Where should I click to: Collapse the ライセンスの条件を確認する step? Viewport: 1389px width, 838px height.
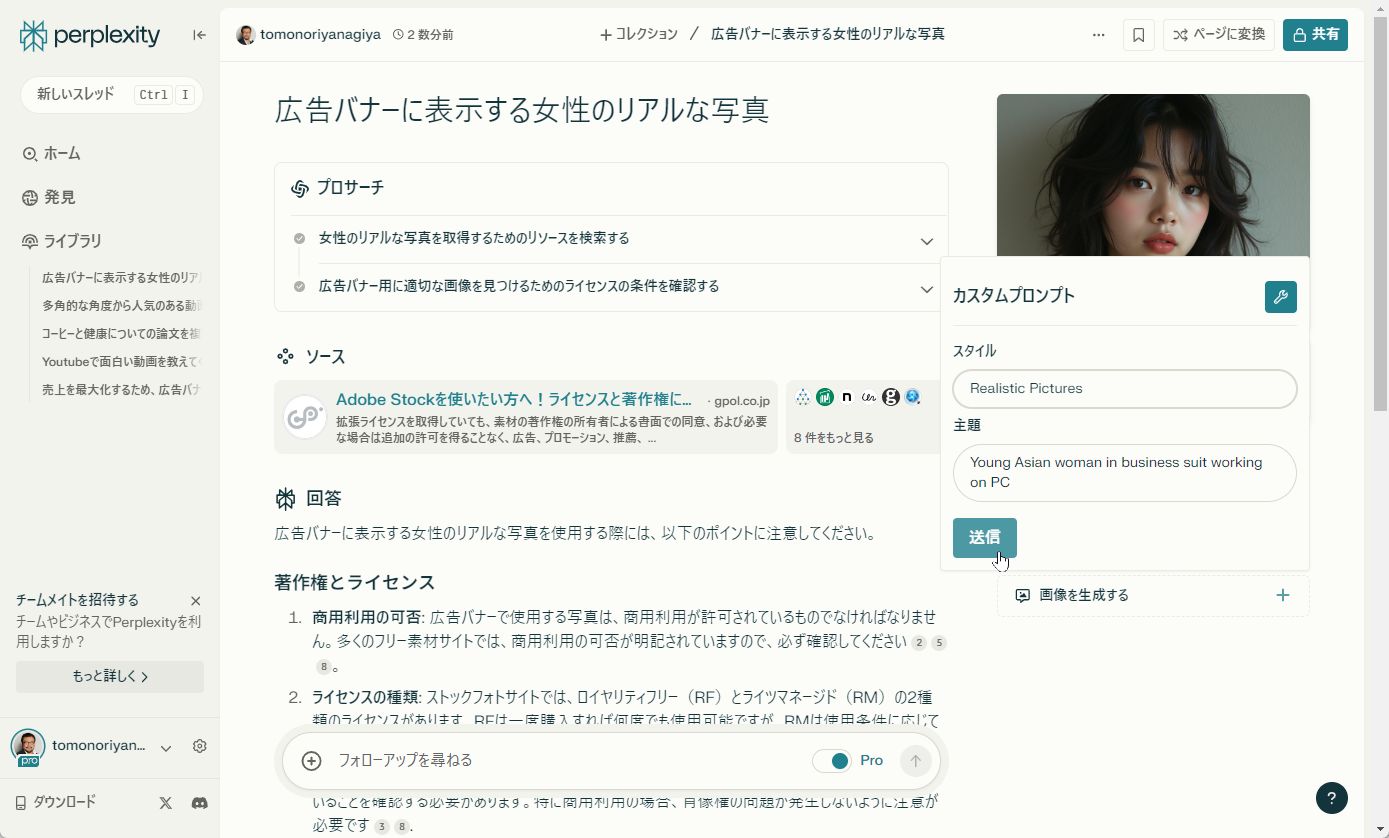tap(926, 289)
